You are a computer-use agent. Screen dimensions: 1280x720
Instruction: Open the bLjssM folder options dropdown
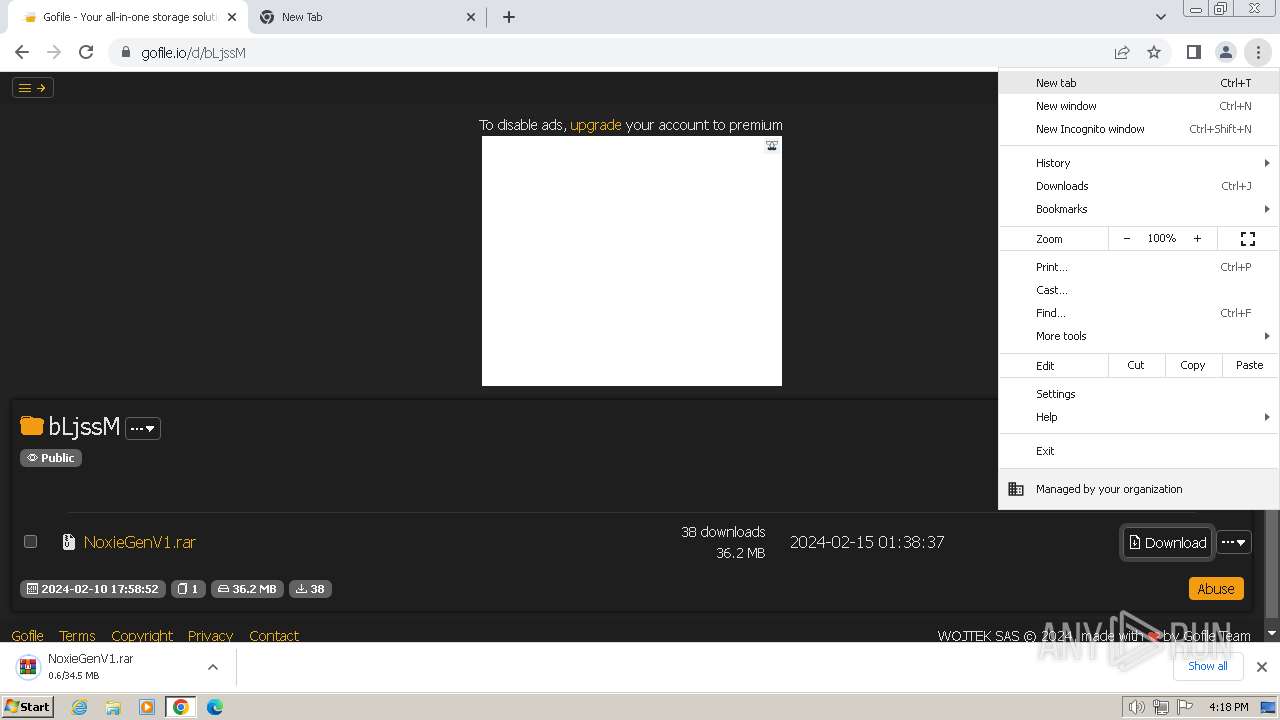pyautogui.click(x=143, y=428)
